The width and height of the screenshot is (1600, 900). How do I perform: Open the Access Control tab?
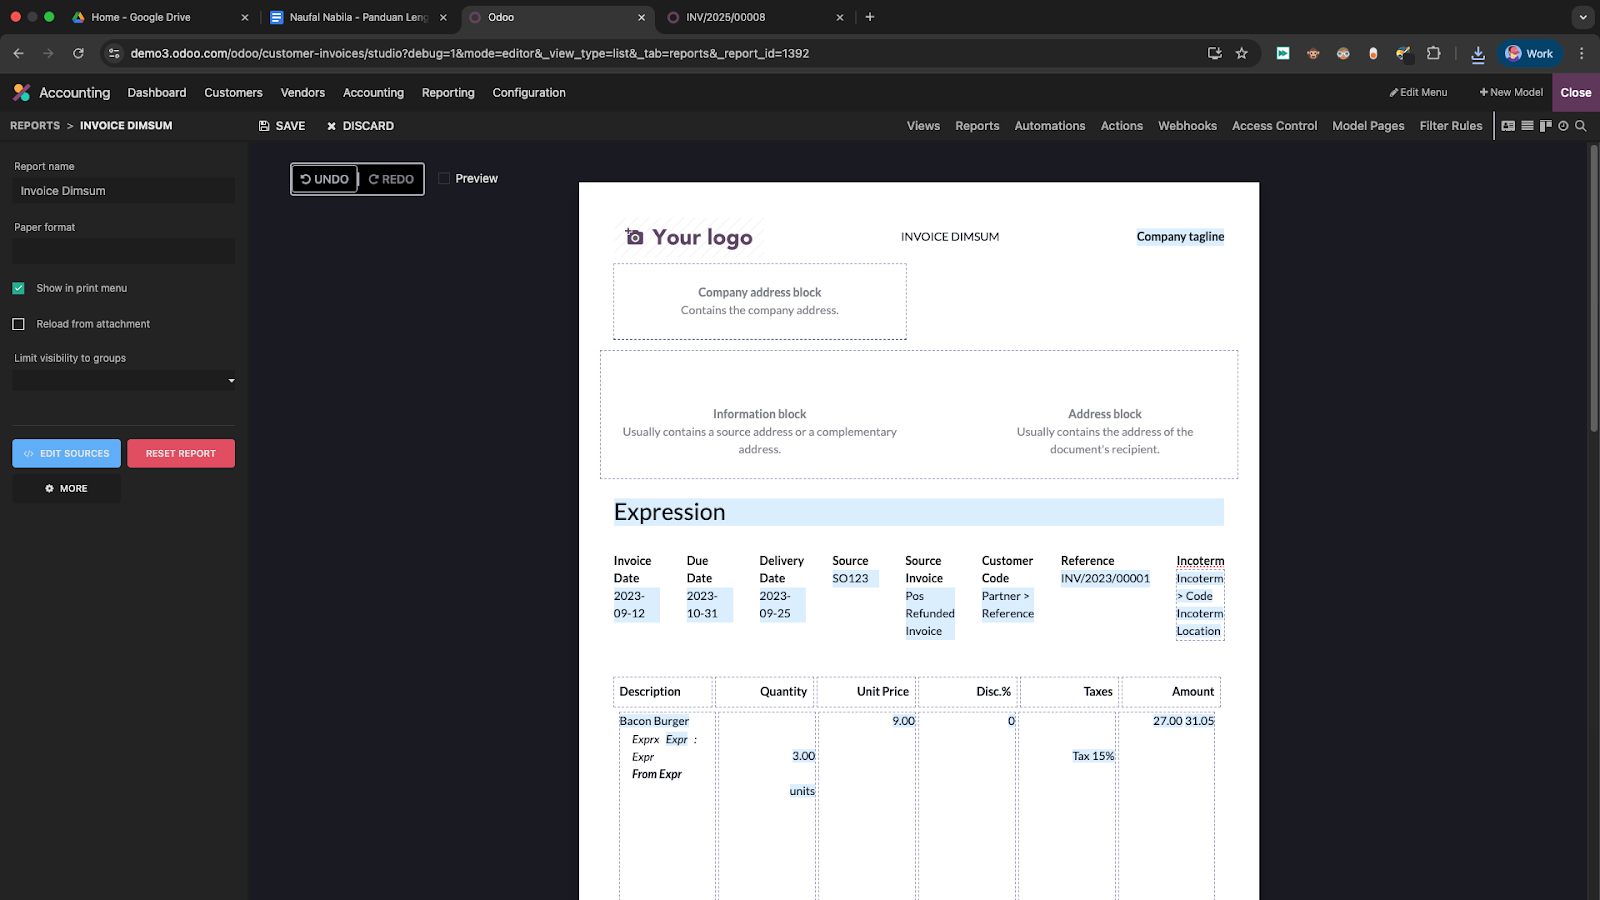tap(1274, 126)
